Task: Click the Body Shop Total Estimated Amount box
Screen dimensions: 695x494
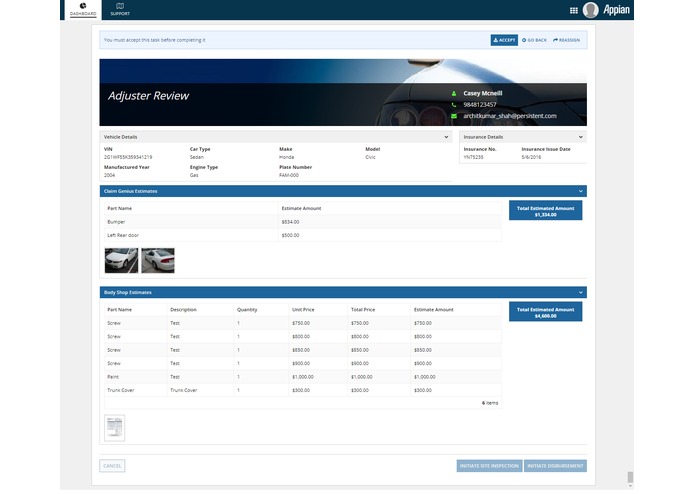Action: (546, 312)
